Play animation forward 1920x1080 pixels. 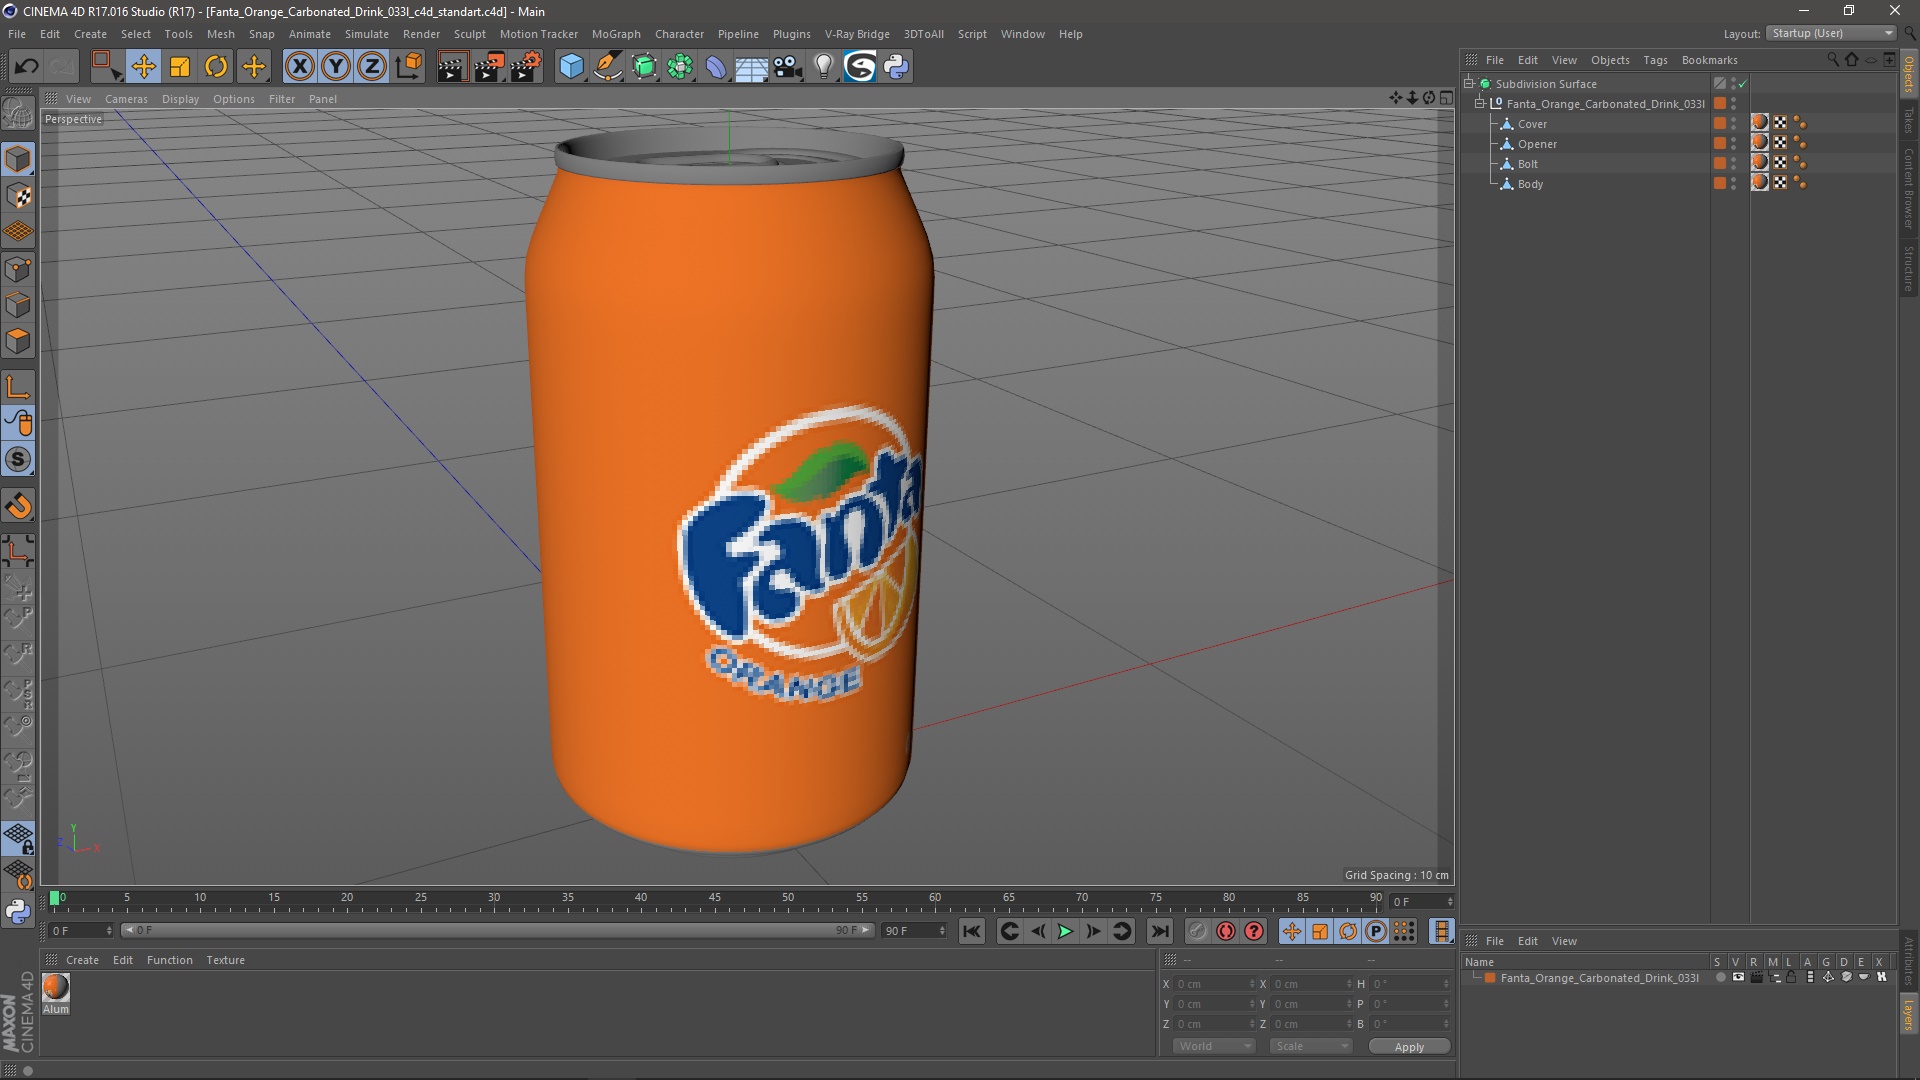(x=1066, y=931)
